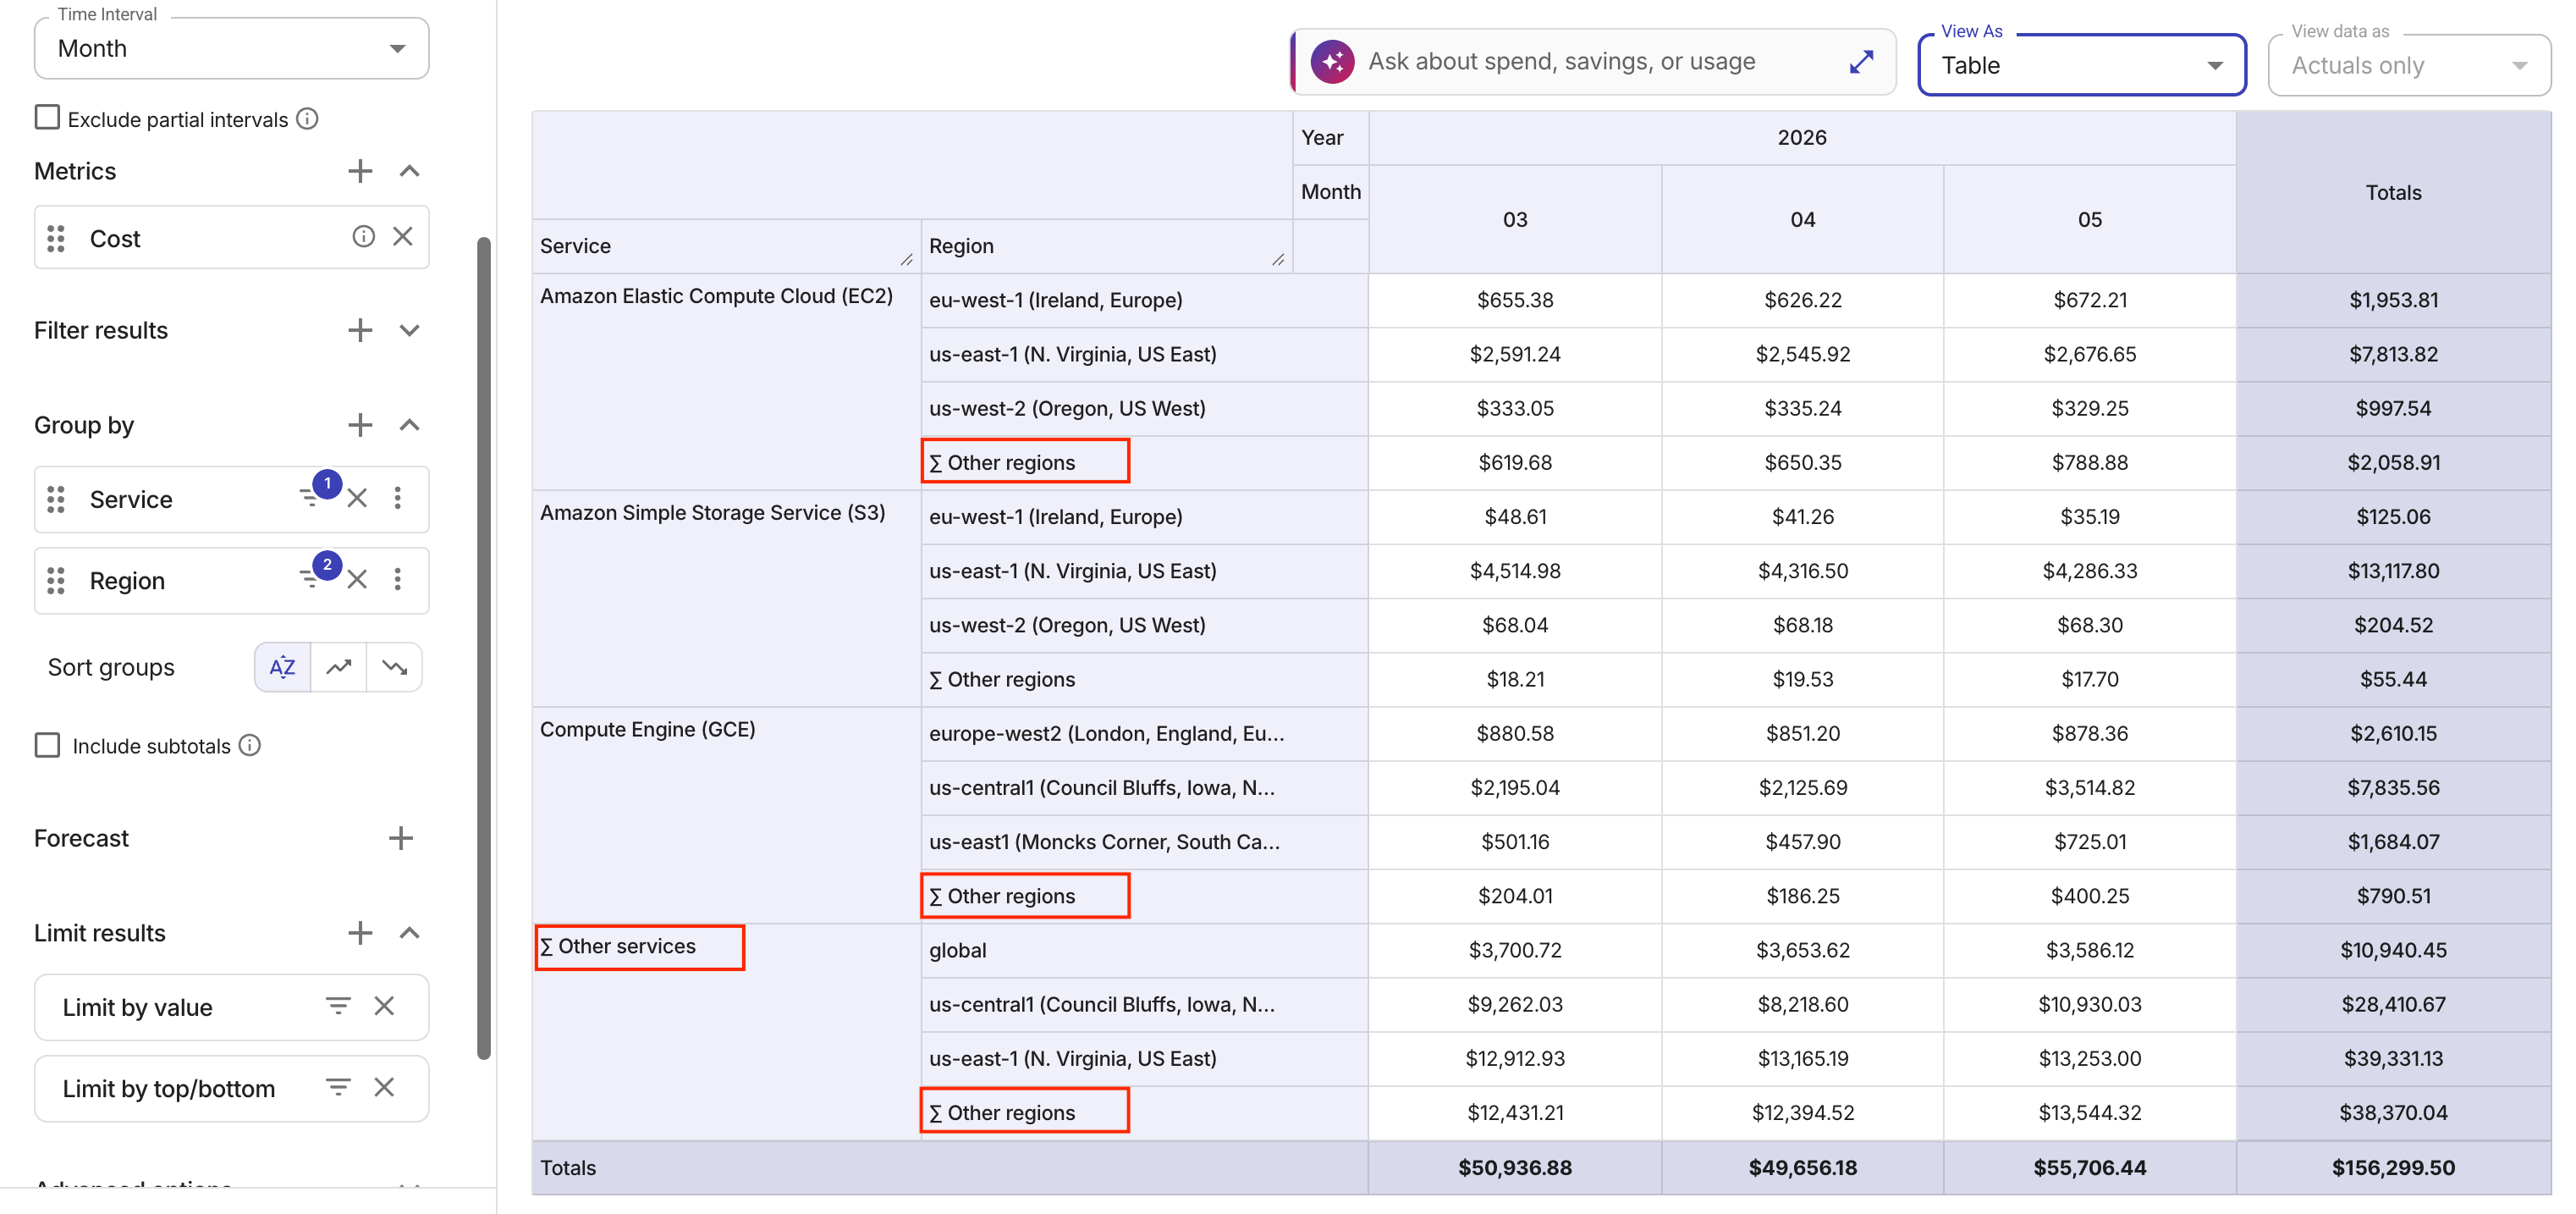Click the Limit by value label
The width and height of the screenshot is (2576, 1214).
[137, 1008]
